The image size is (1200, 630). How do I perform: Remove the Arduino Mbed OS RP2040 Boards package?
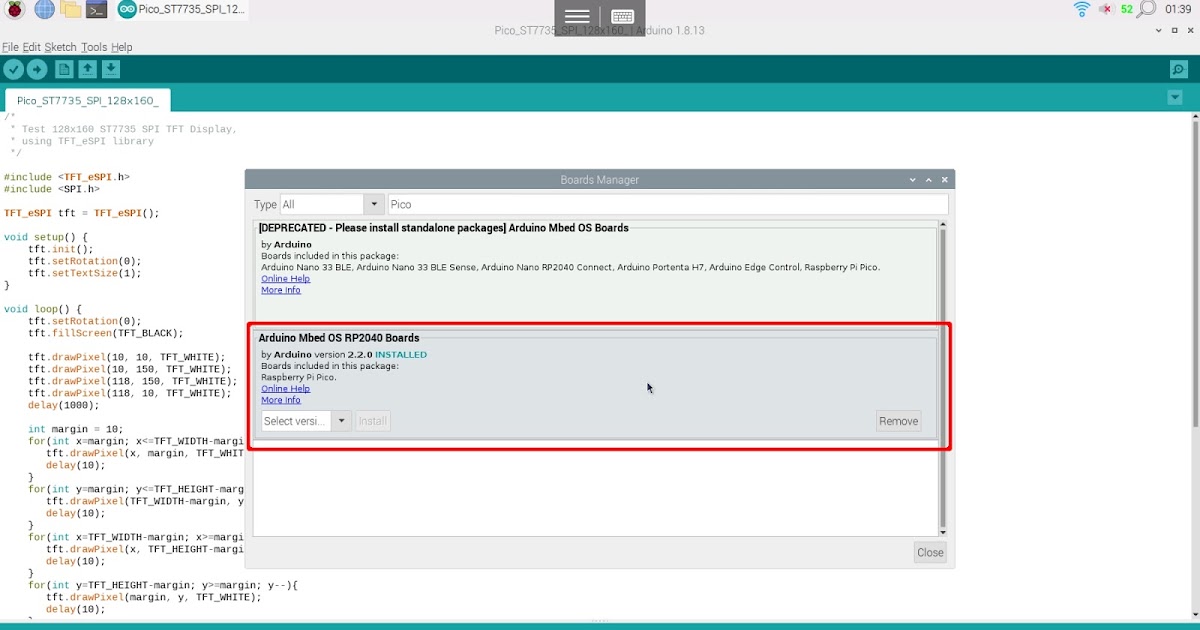coord(898,421)
